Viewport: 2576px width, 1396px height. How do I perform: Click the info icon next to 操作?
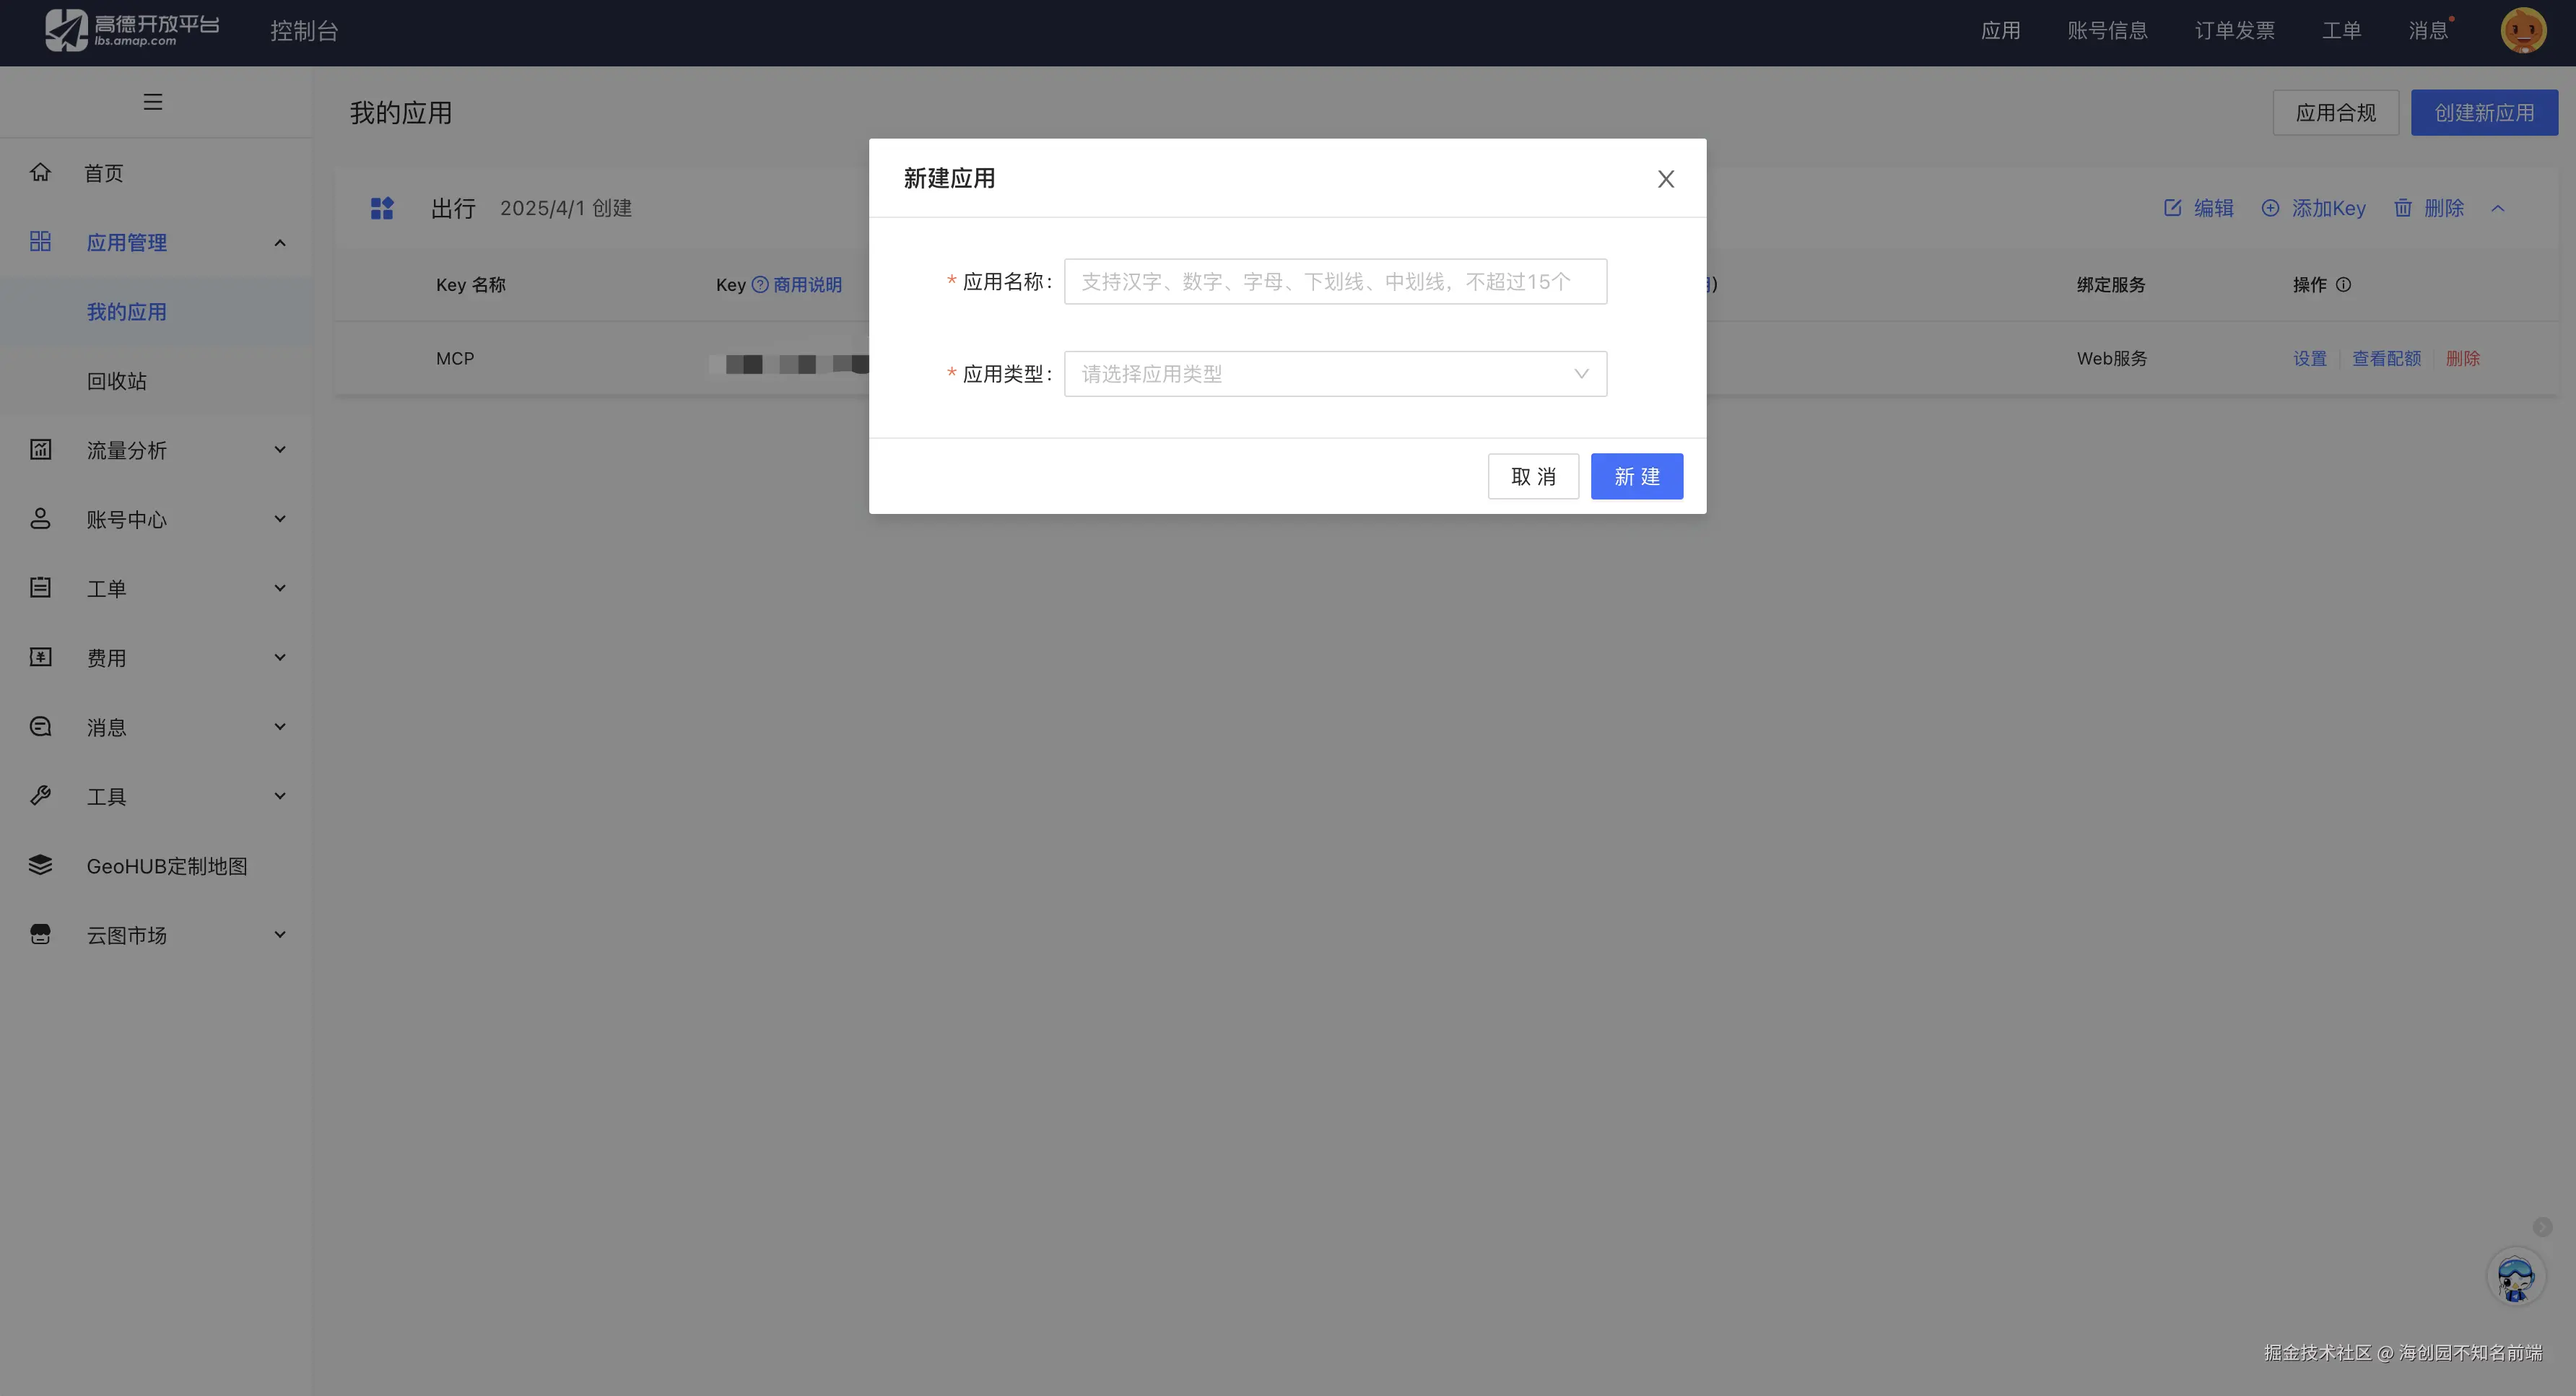(x=2343, y=285)
